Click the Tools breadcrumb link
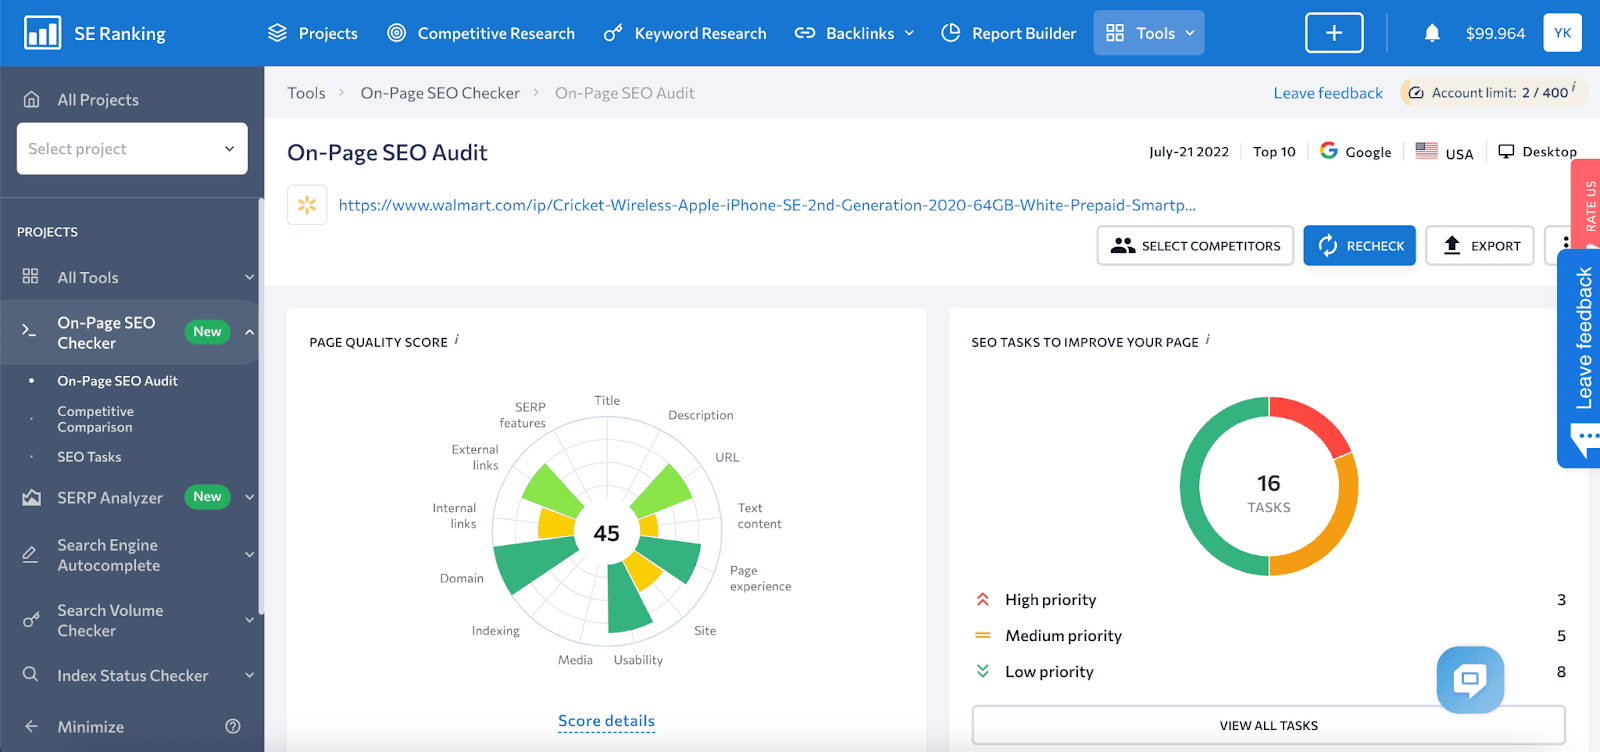1600x752 pixels. (x=306, y=93)
